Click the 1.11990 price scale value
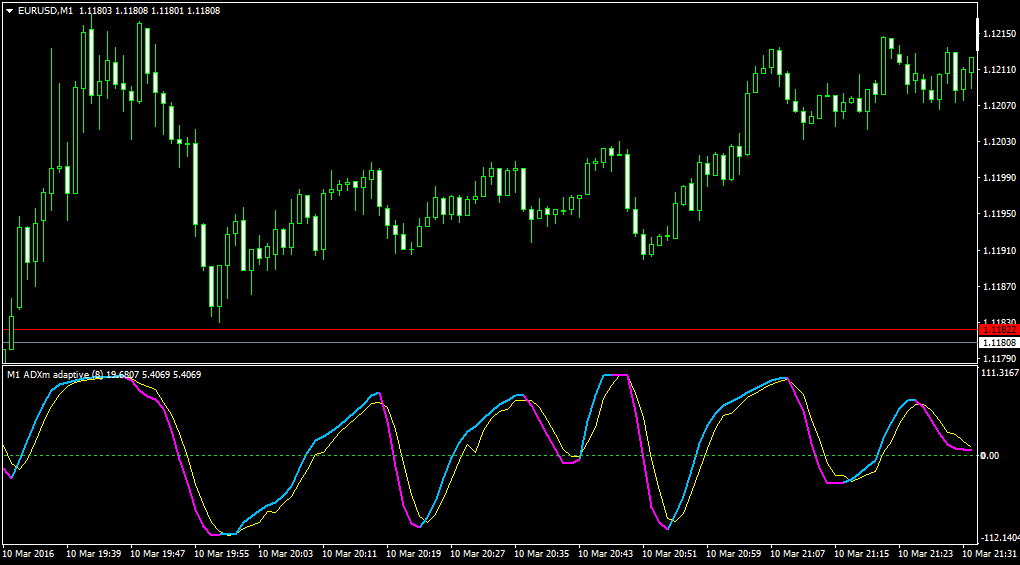The image size is (1020, 565). tap(1000, 177)
